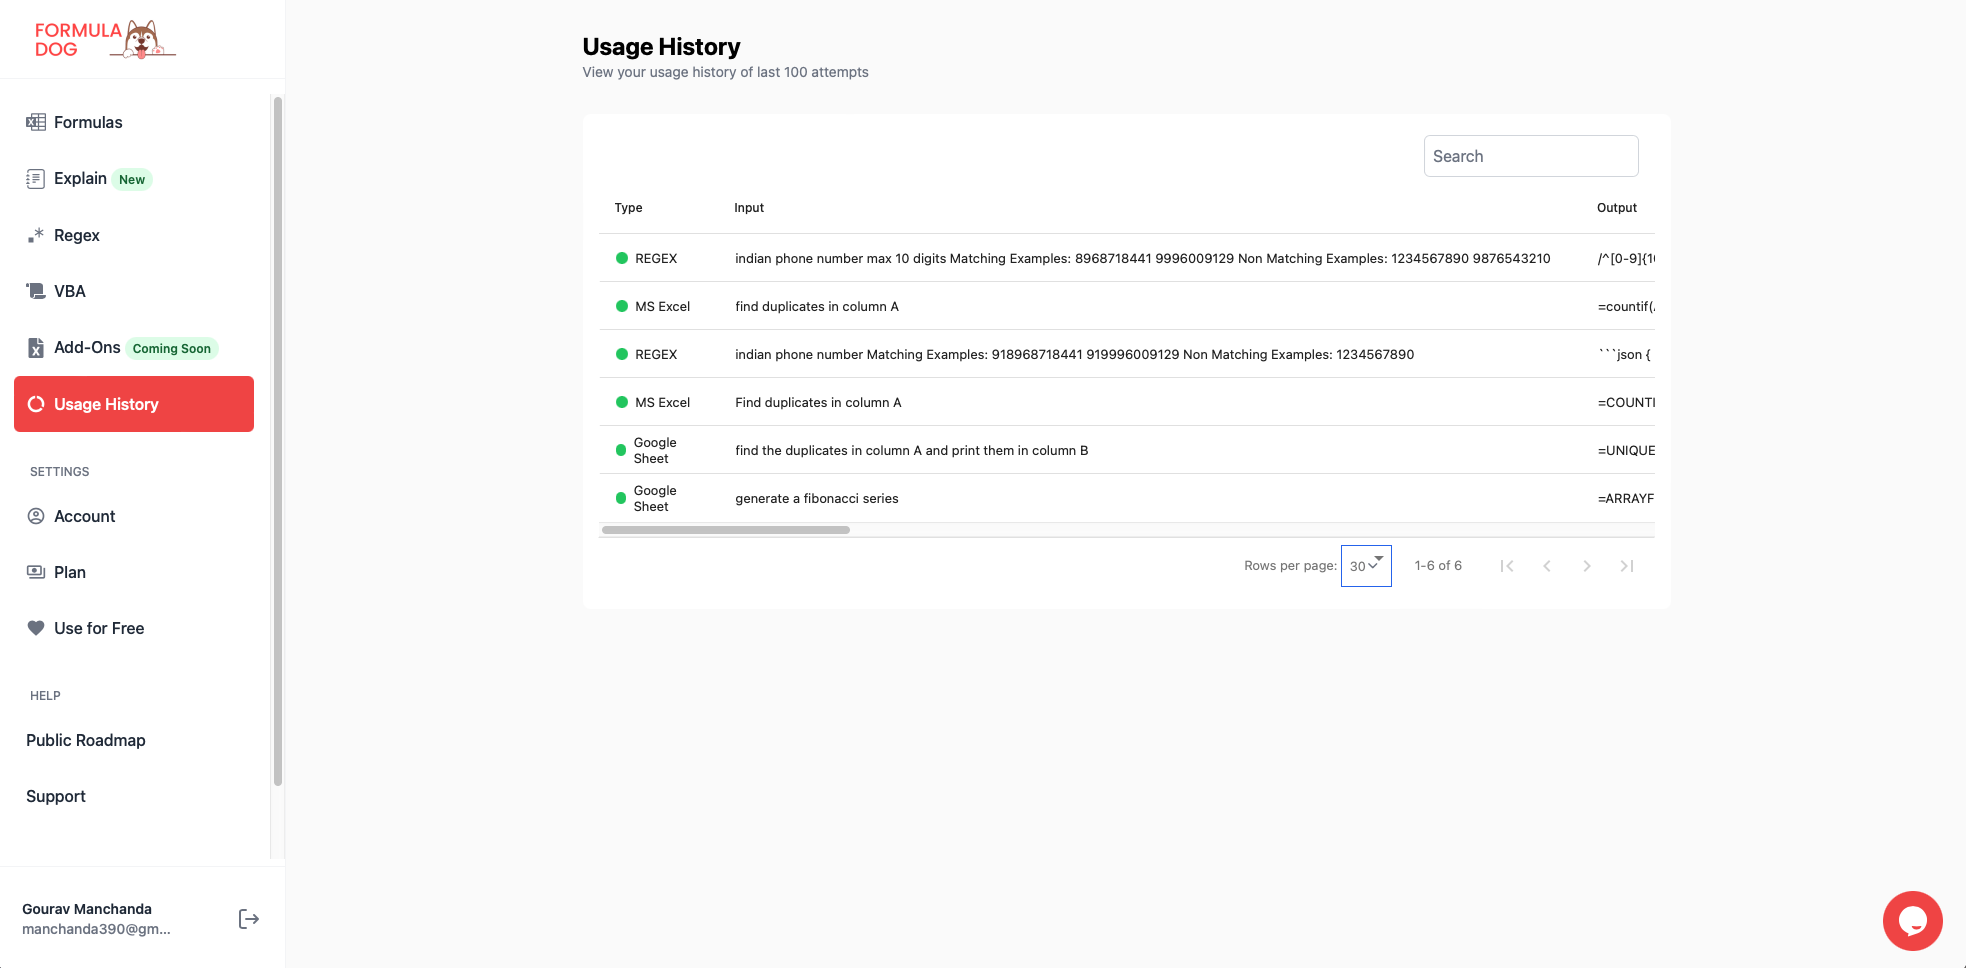1966x968 pixels.
Task: Click the sidebar vertical scrollbar
Action: tap(278, 440)
